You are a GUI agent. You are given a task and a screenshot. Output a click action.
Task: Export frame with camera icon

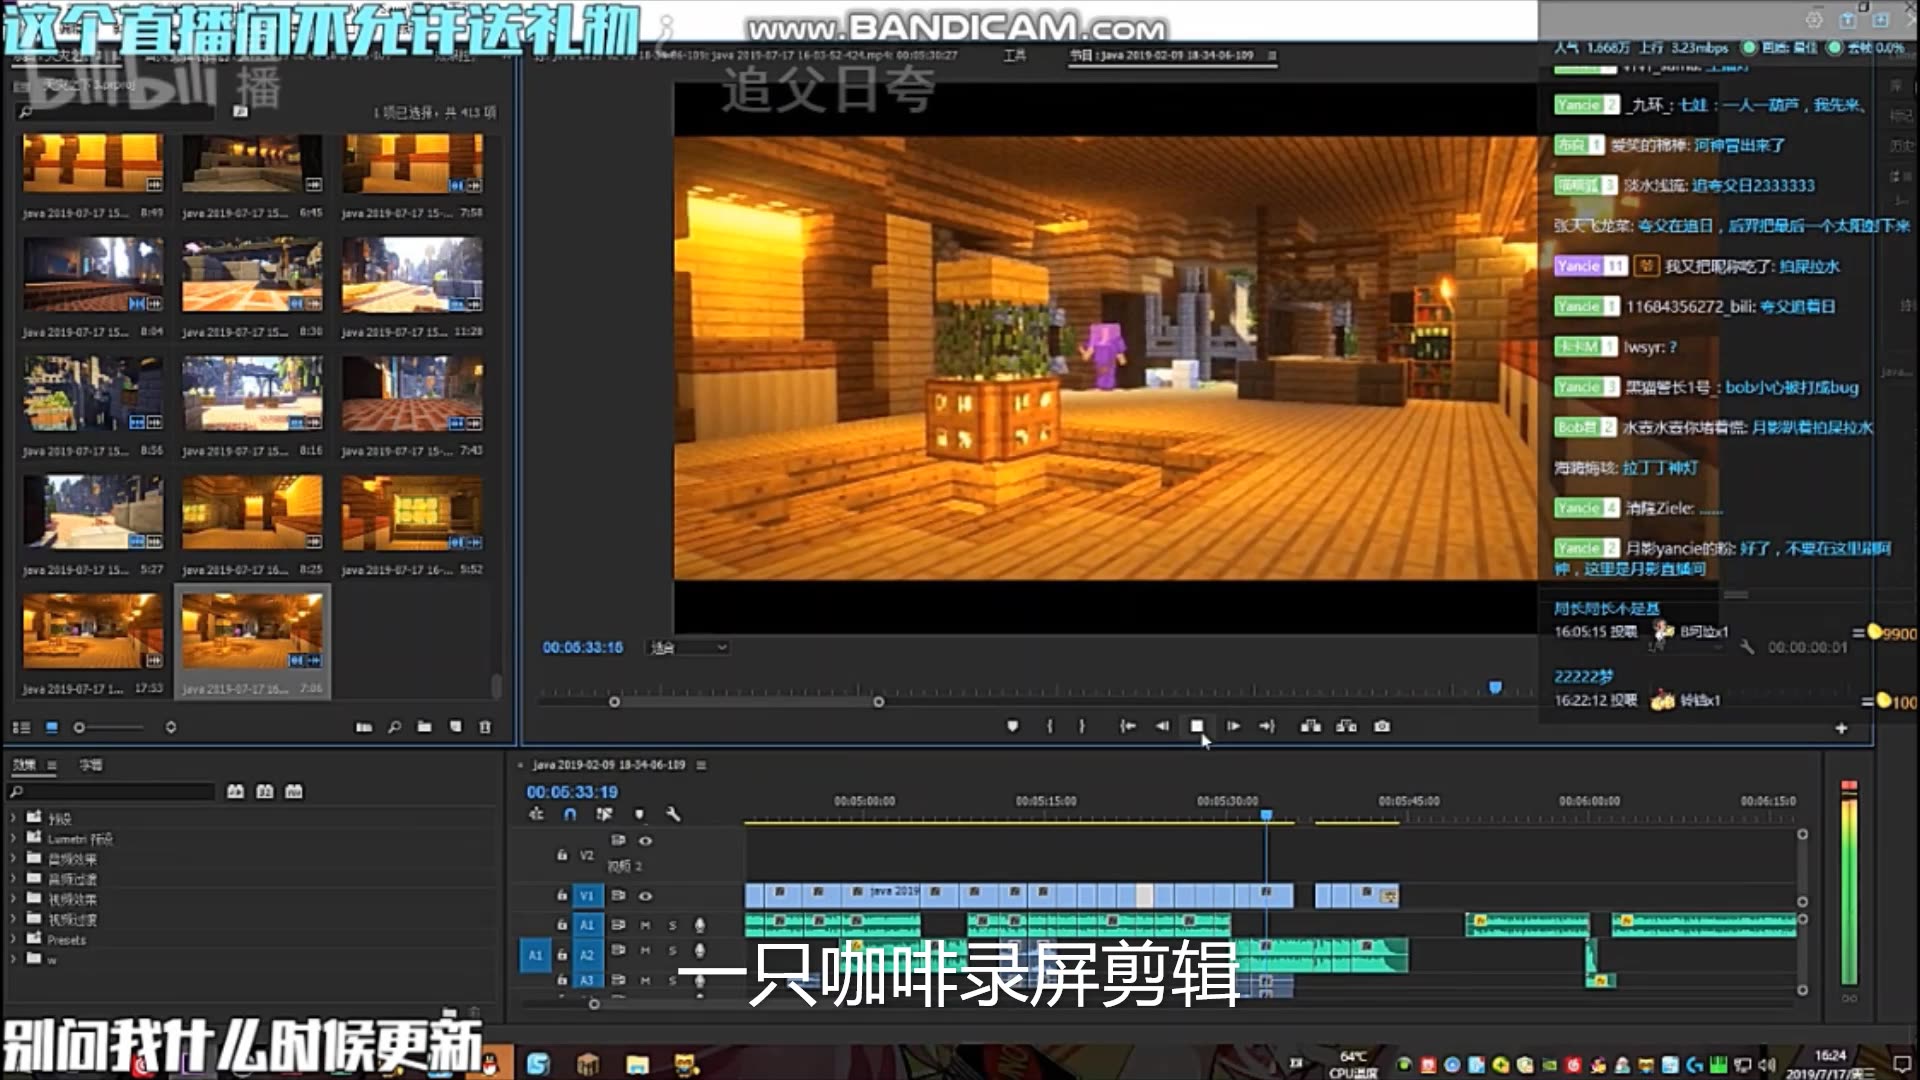[x=1382, y=726]
